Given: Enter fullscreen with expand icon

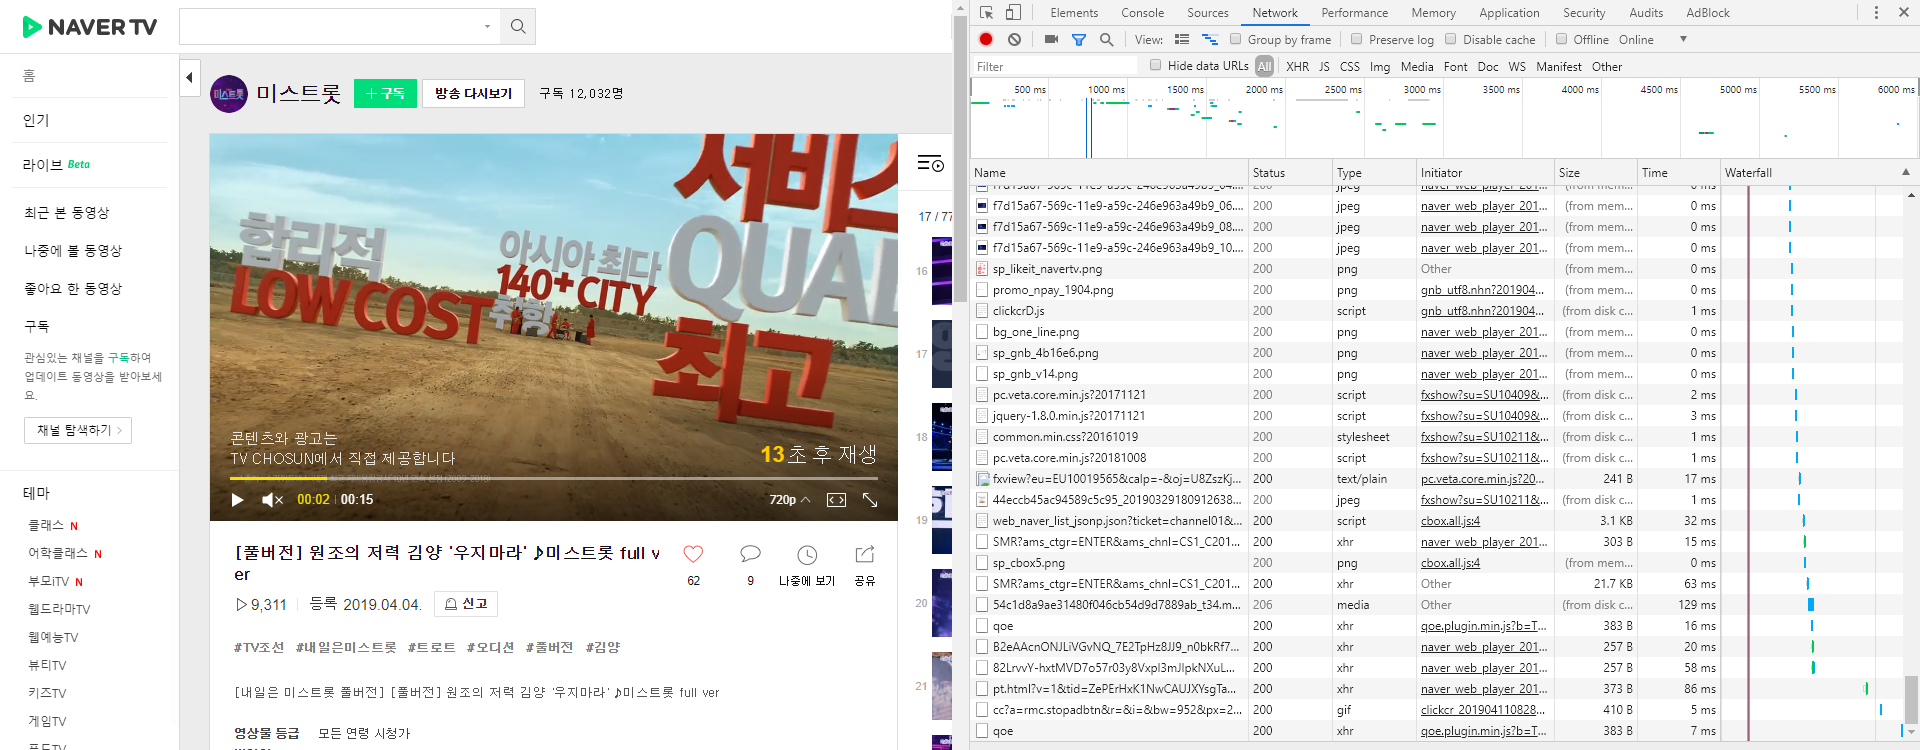Looking at the screenshot, I should tap(870, 500).
